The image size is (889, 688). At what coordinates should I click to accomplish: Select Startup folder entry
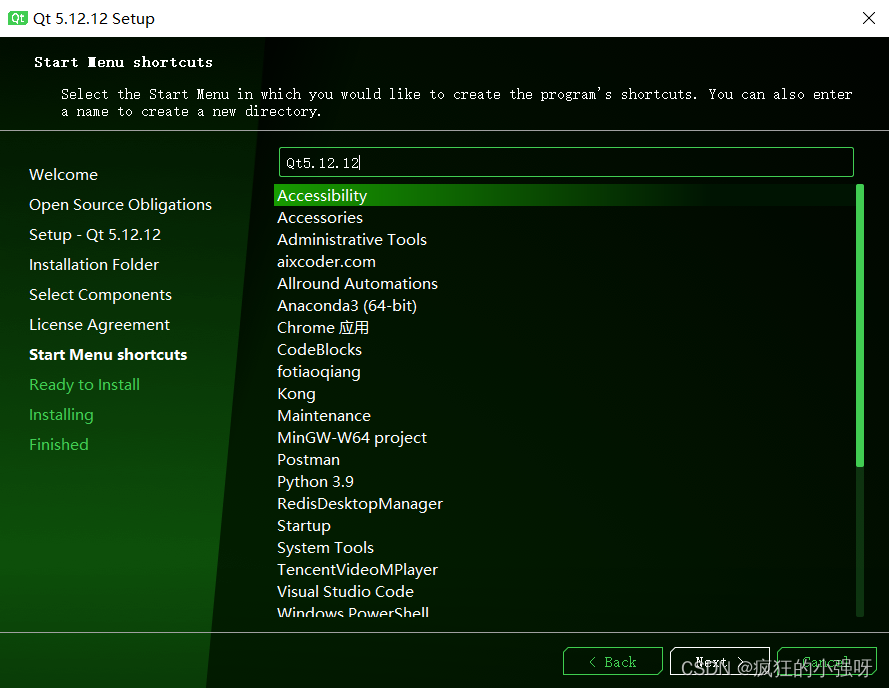click(x=564, y=525)
